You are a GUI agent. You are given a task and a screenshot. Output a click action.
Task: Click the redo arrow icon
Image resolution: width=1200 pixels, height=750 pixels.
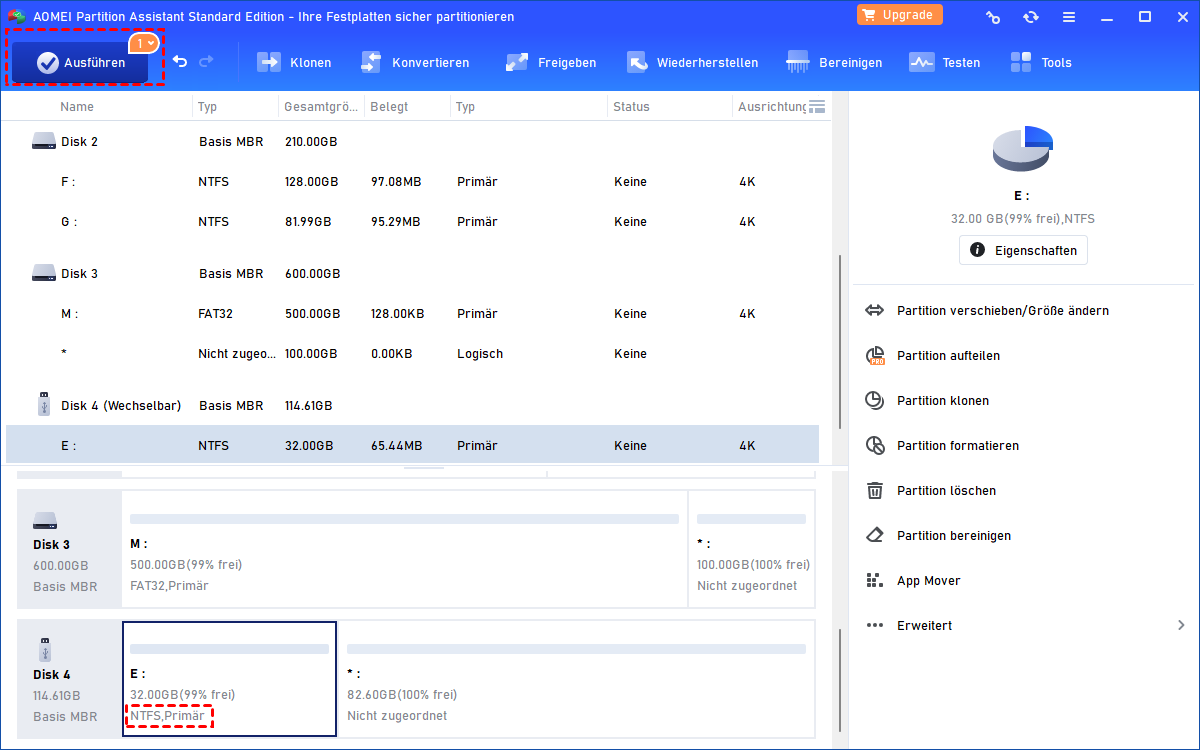pyautogui.click(x=206, y=62)
